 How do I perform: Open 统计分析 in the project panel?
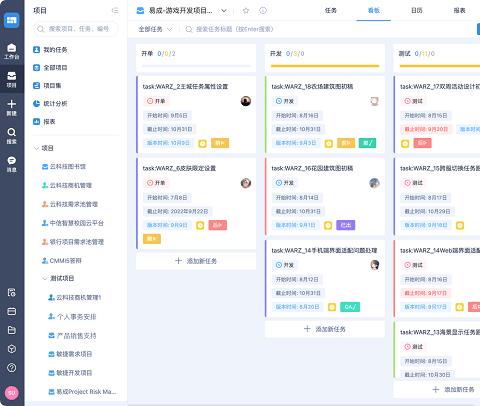tap(50, 104)
